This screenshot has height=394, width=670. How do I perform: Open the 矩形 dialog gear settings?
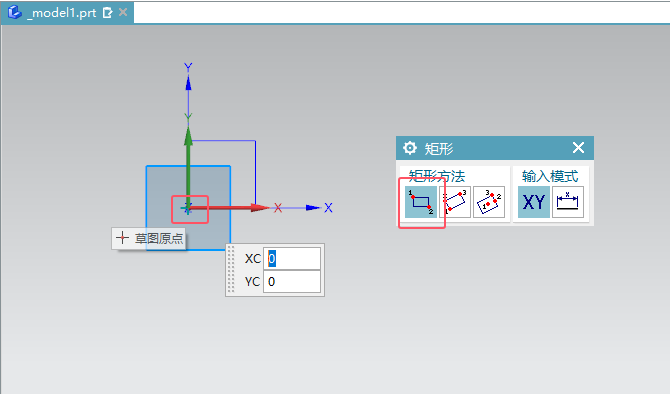(410, 148)
